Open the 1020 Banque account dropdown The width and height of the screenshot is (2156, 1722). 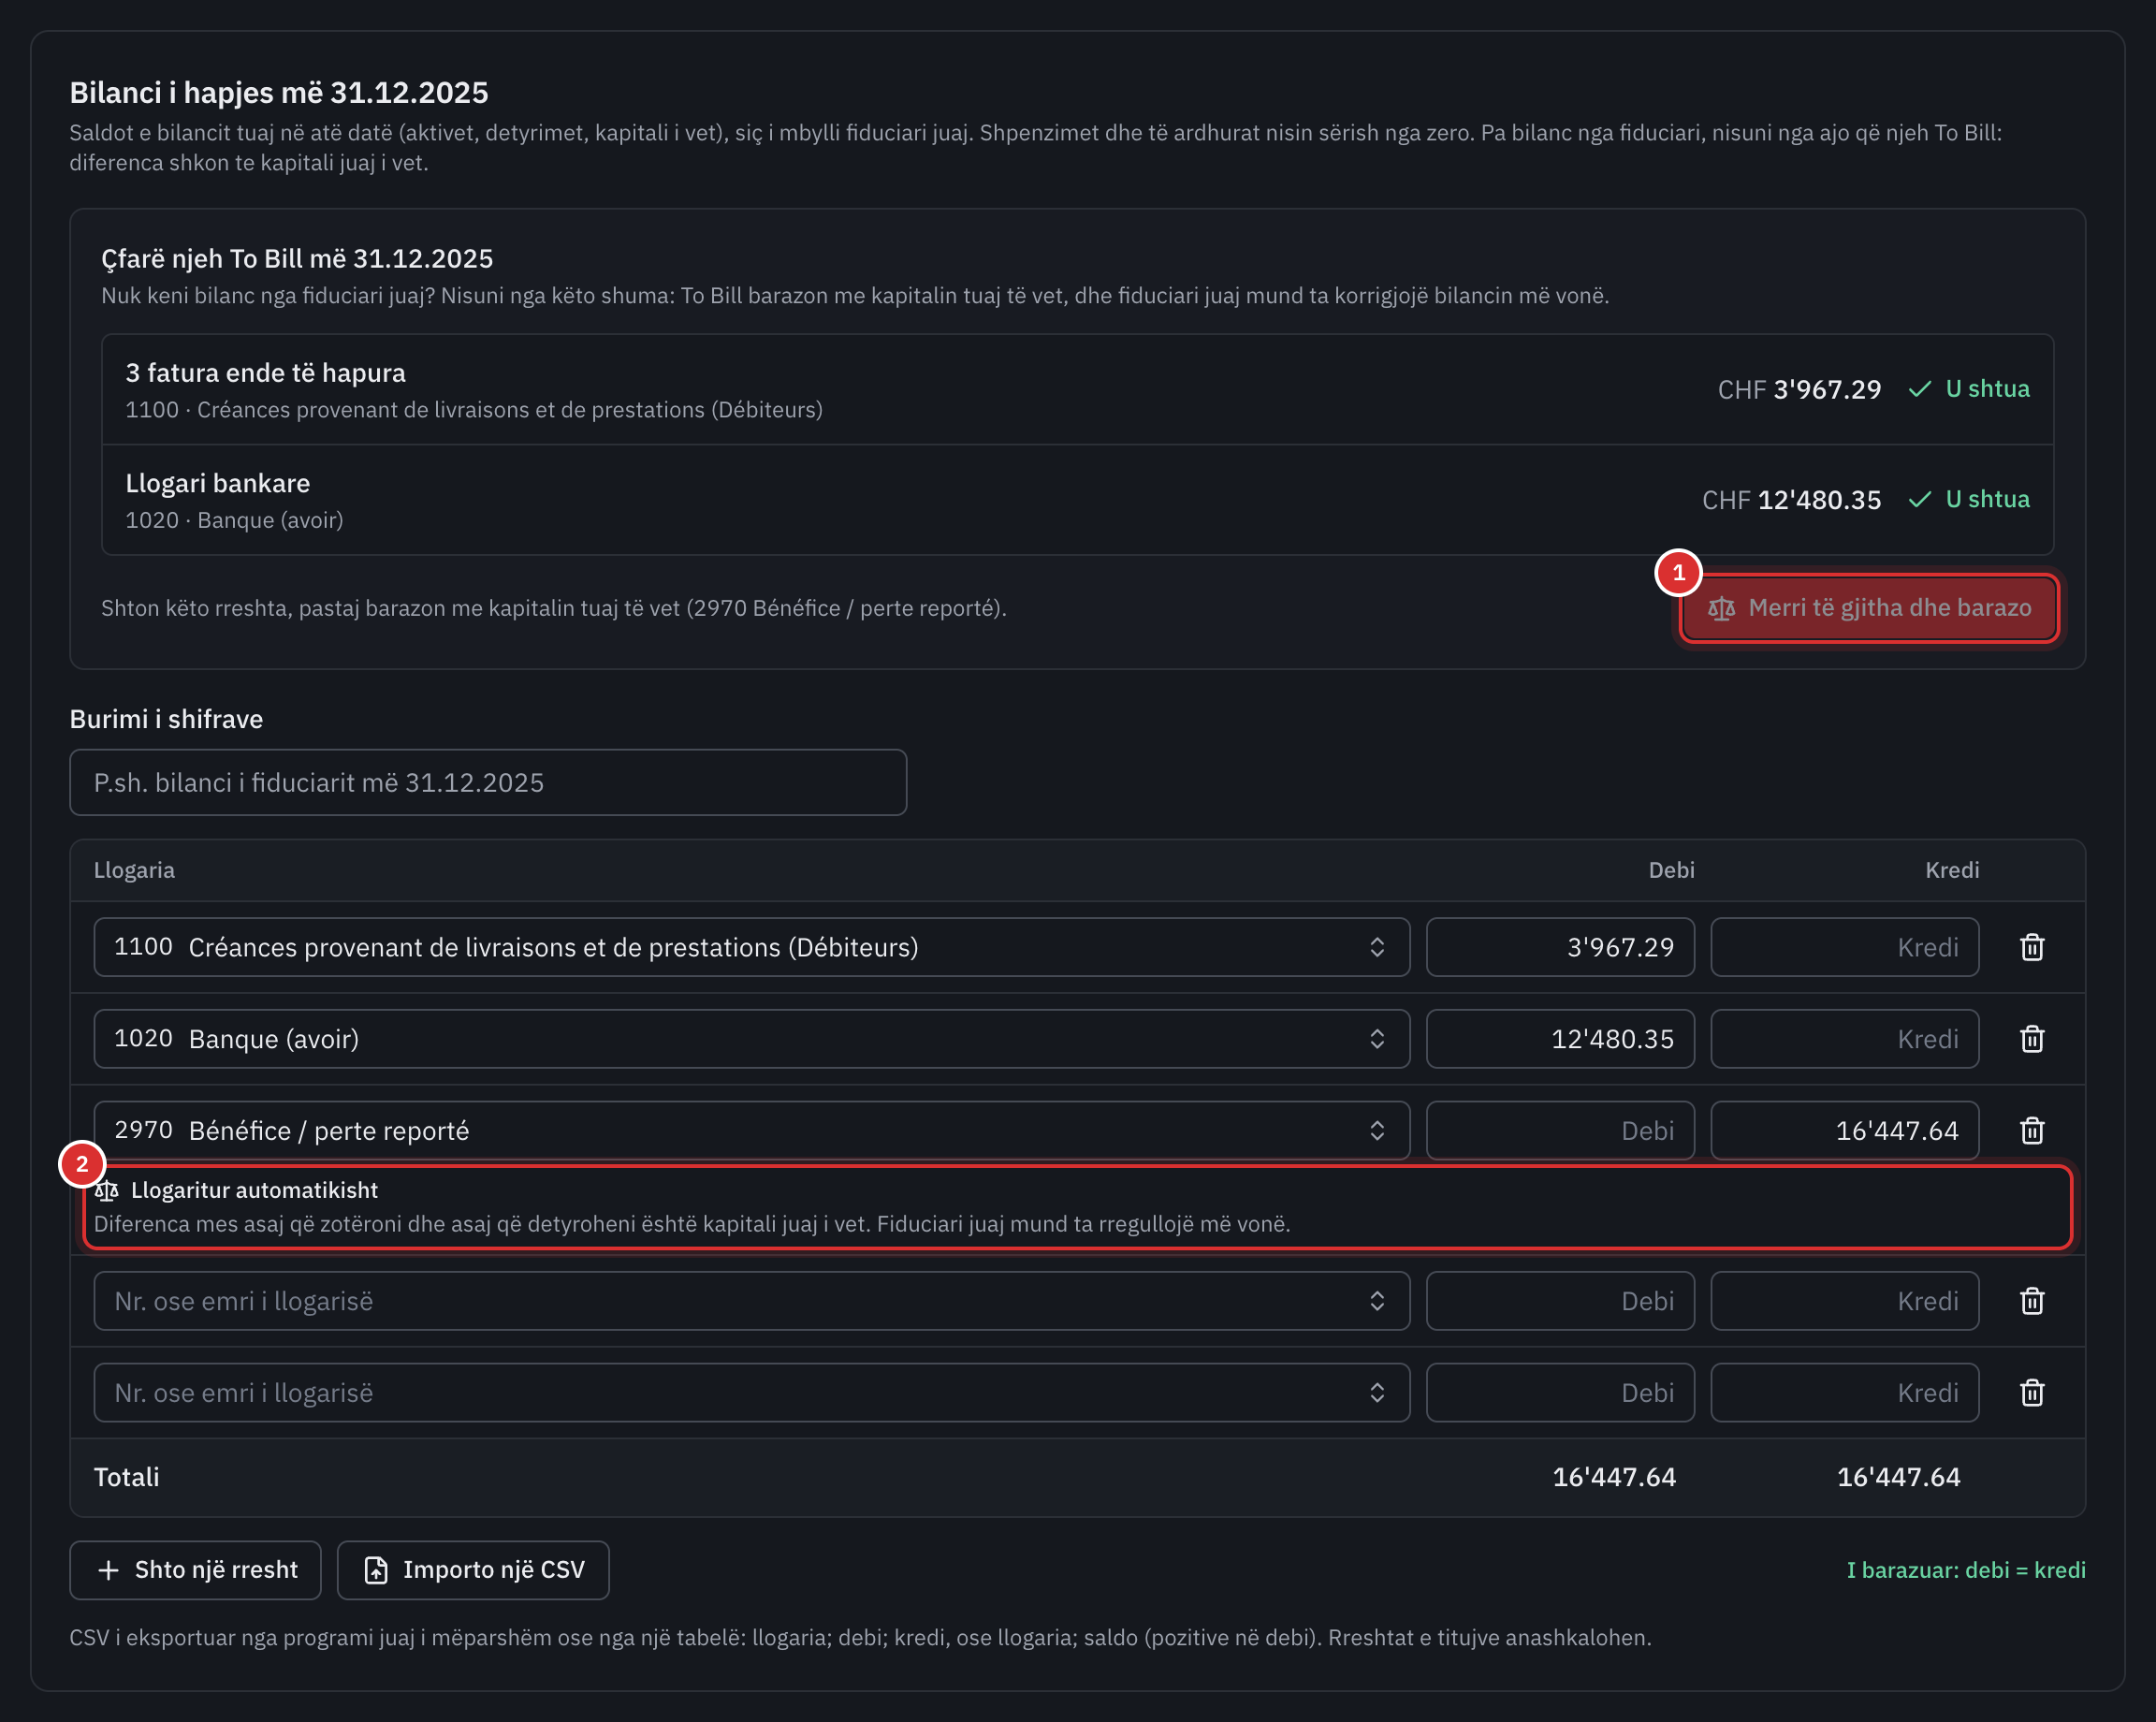[x=752, y=1039]
